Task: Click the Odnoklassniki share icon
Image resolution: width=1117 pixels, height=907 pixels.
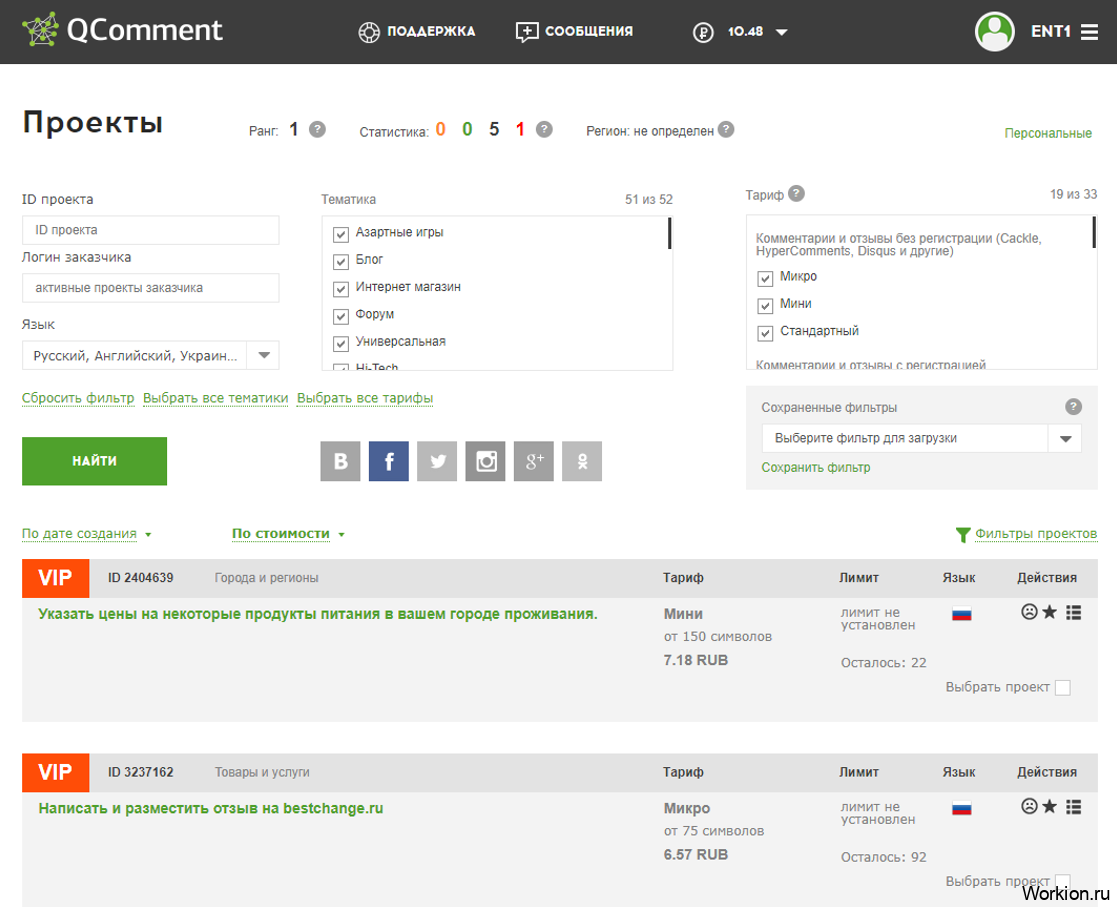Action: 582,461
